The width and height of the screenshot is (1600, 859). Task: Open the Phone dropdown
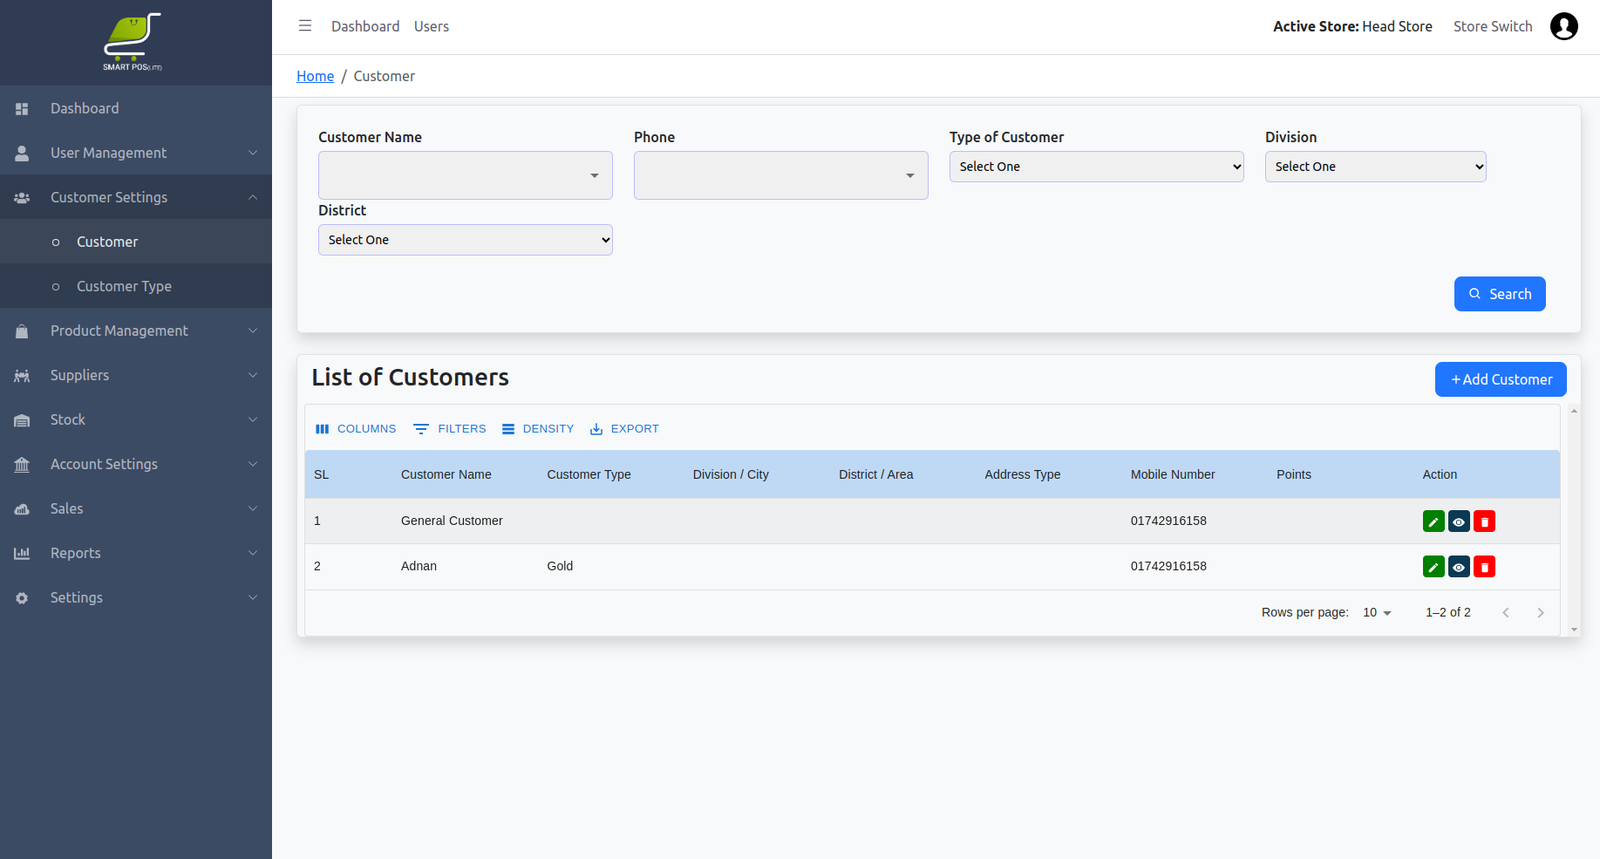click(781, 175)
